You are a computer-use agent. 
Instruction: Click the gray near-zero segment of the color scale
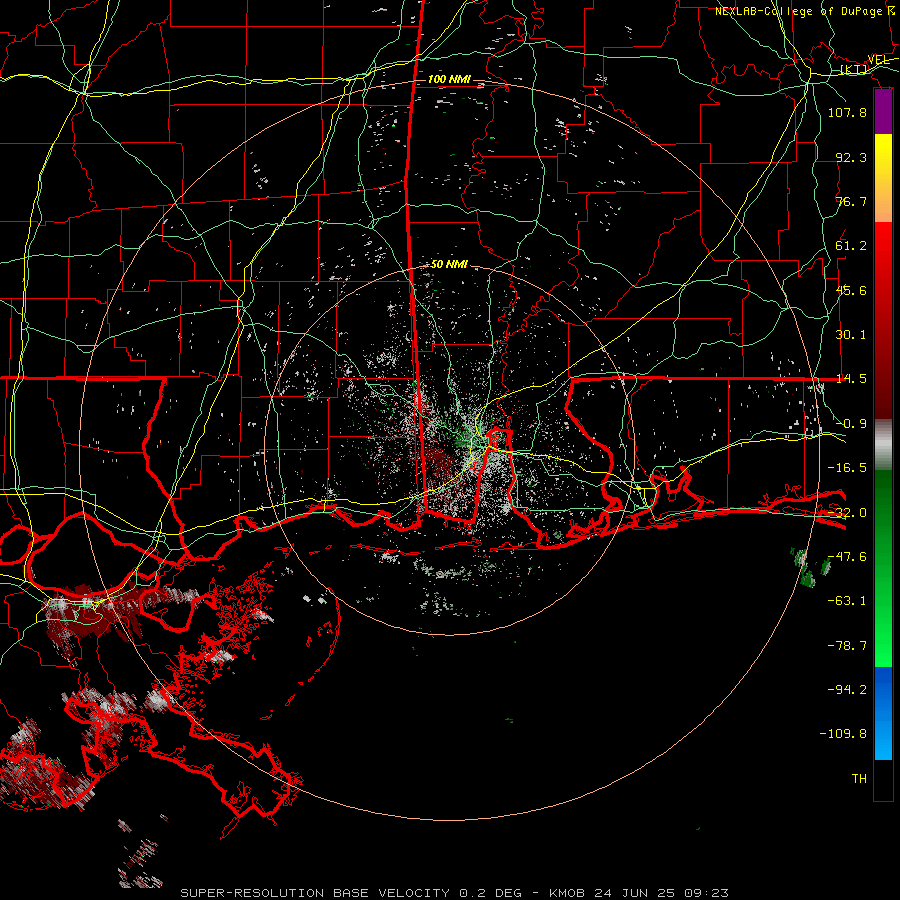883,445
